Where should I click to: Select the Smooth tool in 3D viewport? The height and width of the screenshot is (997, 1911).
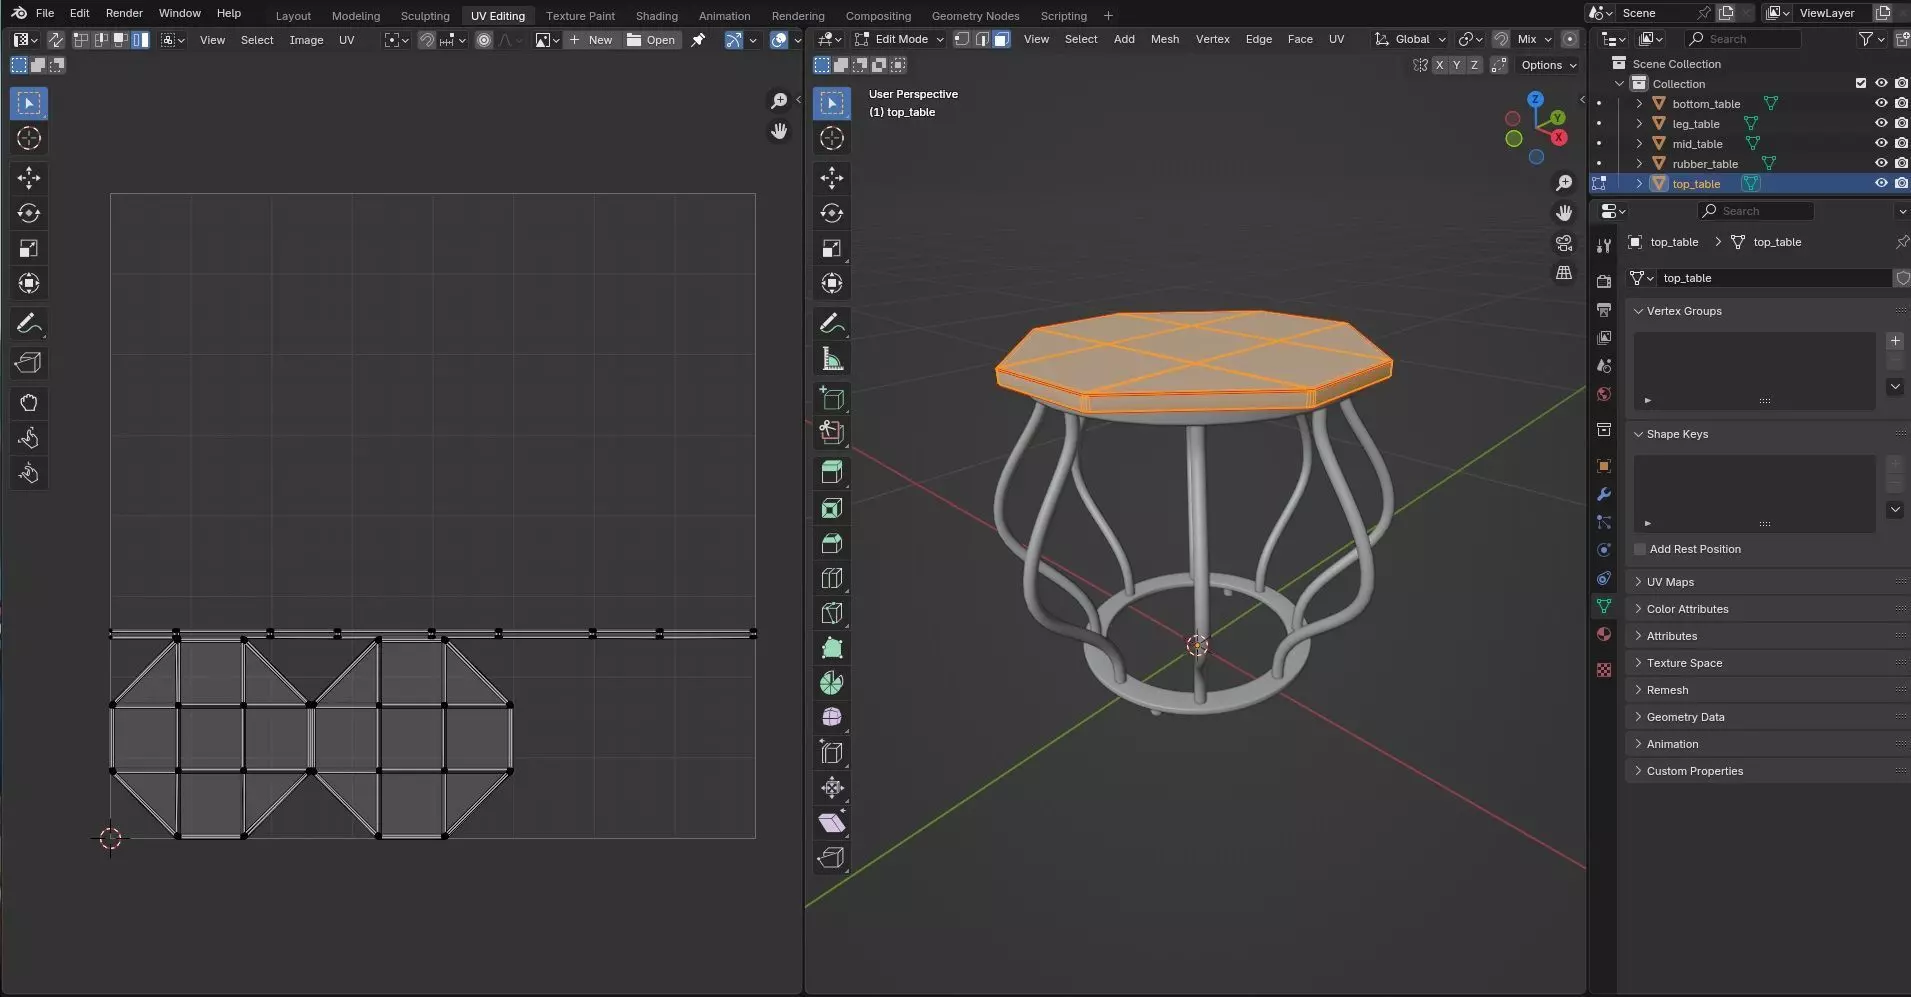pos(832,718)
